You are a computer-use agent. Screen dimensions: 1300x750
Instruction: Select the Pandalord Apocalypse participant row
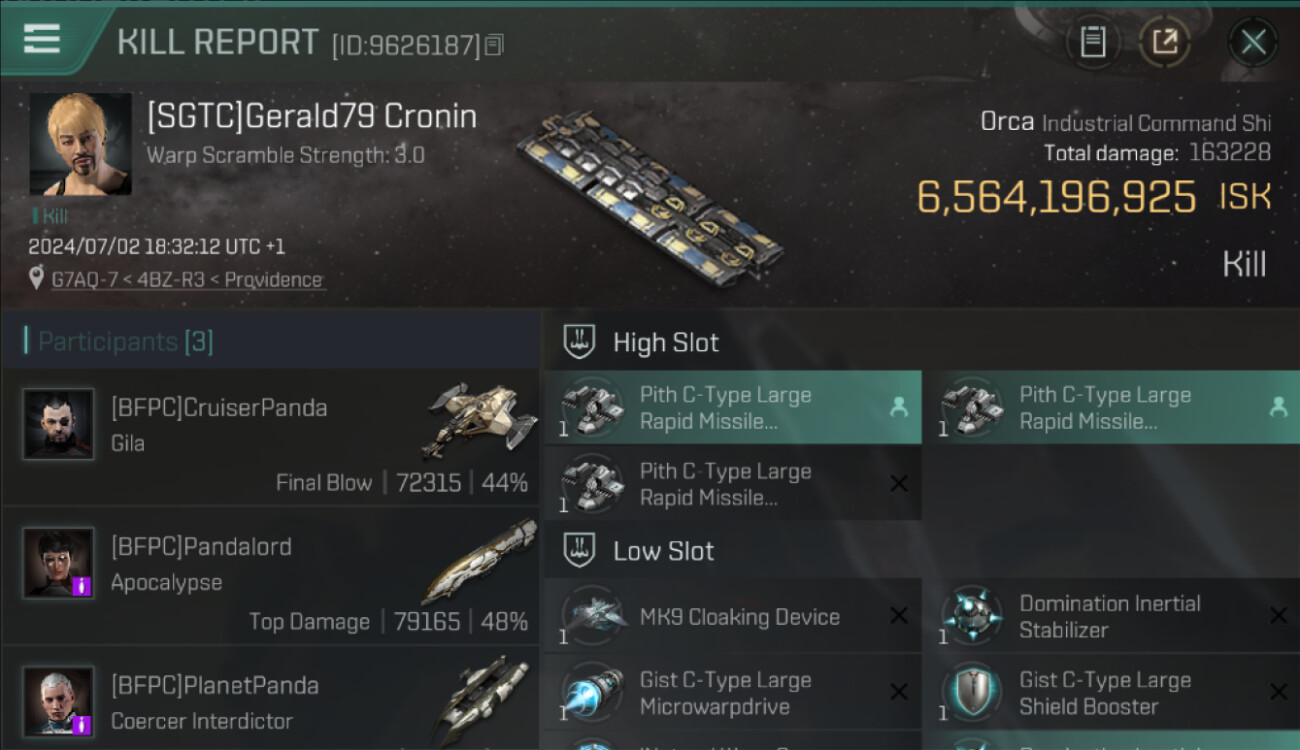pyautogui.click(x=270, y=576)
